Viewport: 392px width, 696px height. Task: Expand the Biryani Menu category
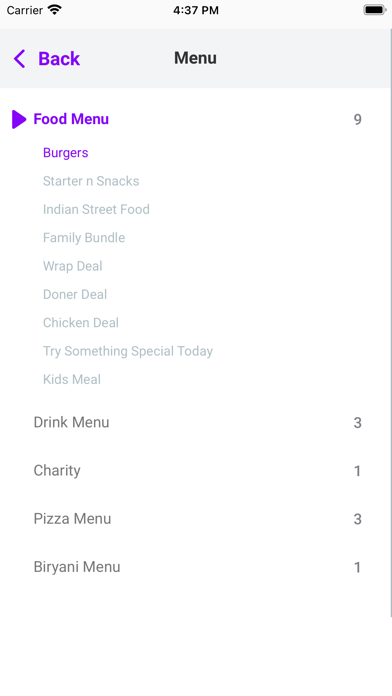tap(196, 567)
